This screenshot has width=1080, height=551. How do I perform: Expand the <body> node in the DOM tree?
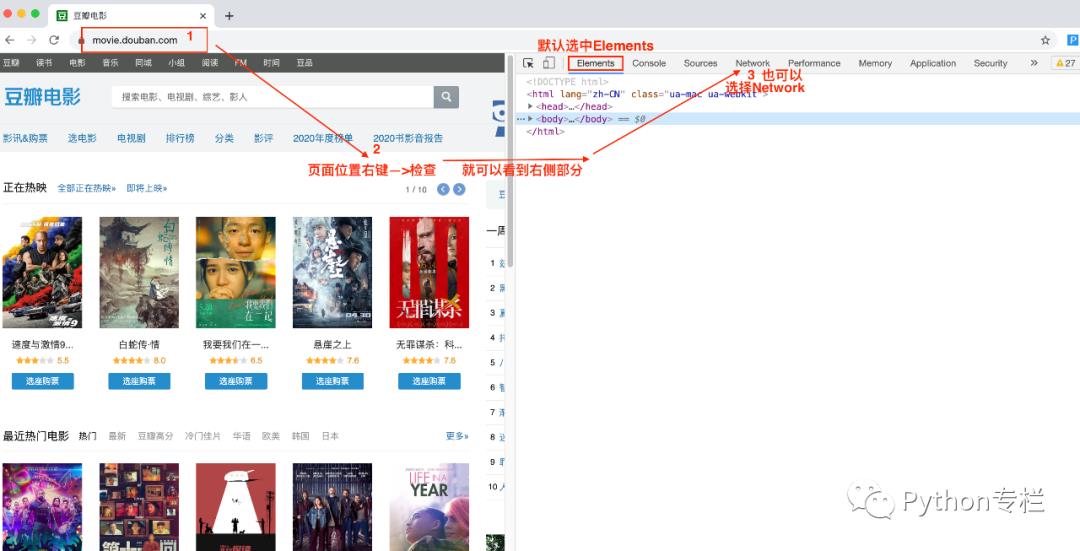pyautogui.click(x=530, y=119)
